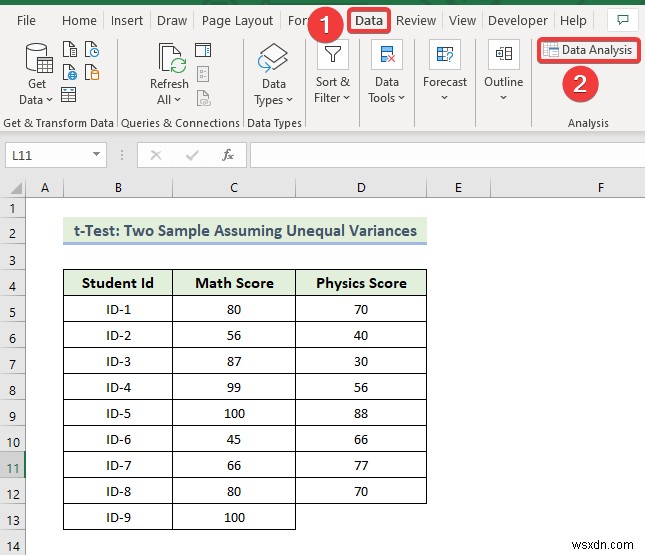This screenshot has width=645, height=555.
Task: Open the File tab
Action: point(26,20)
